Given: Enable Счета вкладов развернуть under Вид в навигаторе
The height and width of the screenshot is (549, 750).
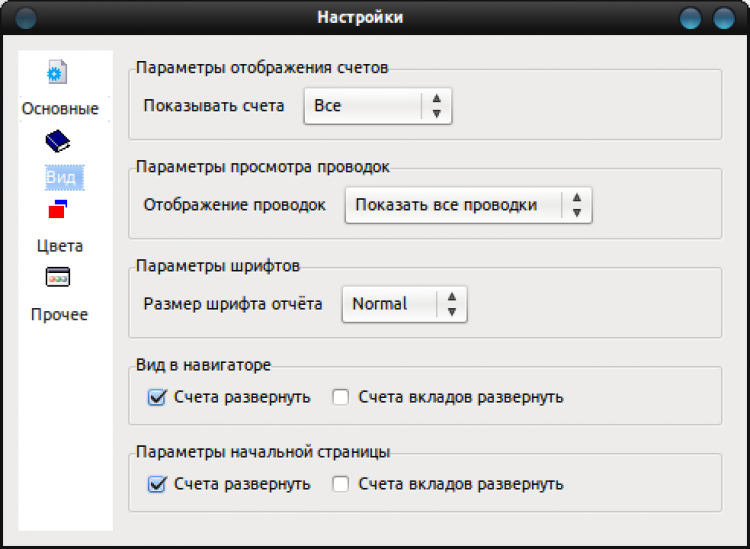Looking at the screenshot, I should point(340,397).
